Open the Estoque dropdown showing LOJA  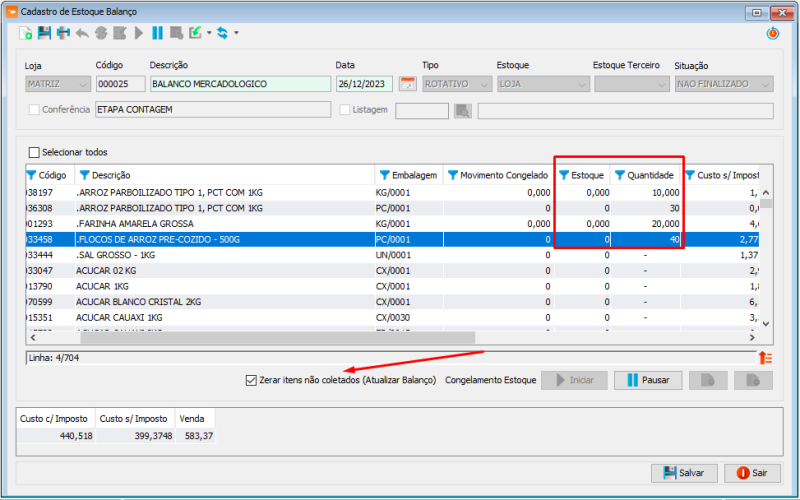pyautogui.click(x=543, y=84)
